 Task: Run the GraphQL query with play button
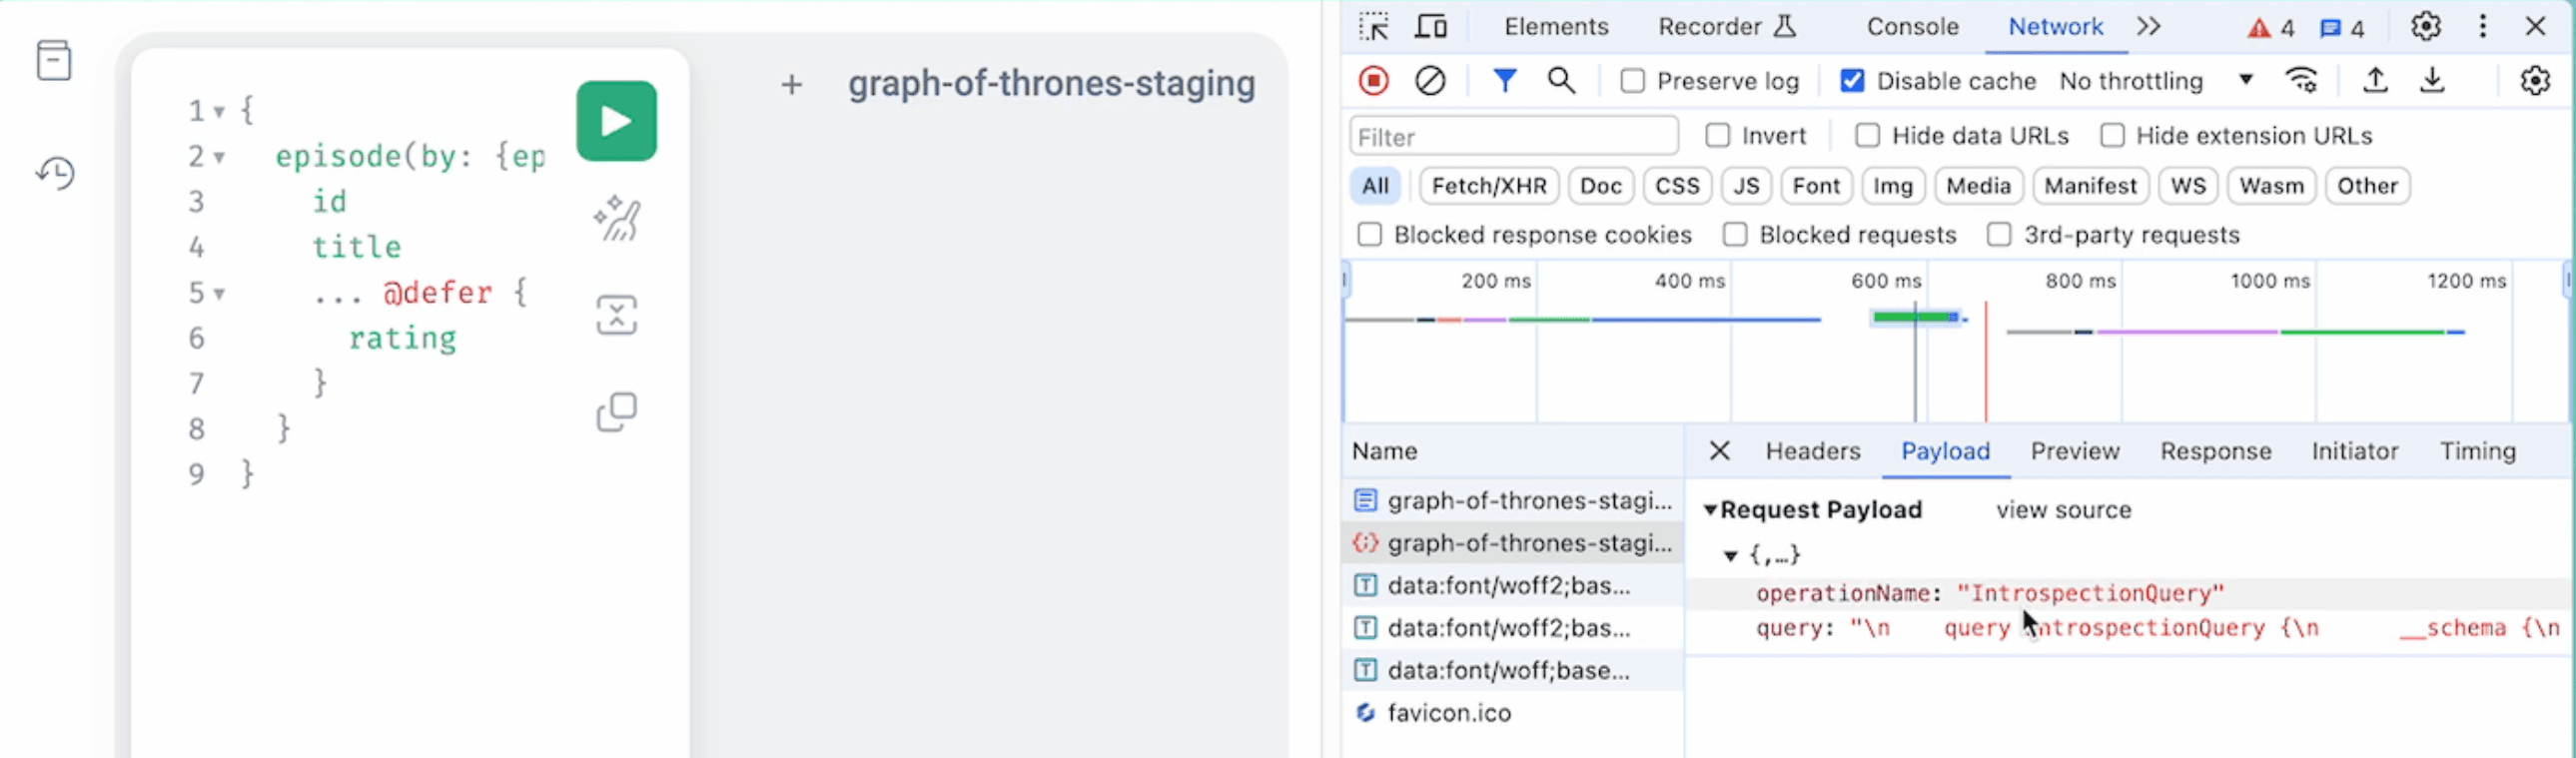coord(616,121)
